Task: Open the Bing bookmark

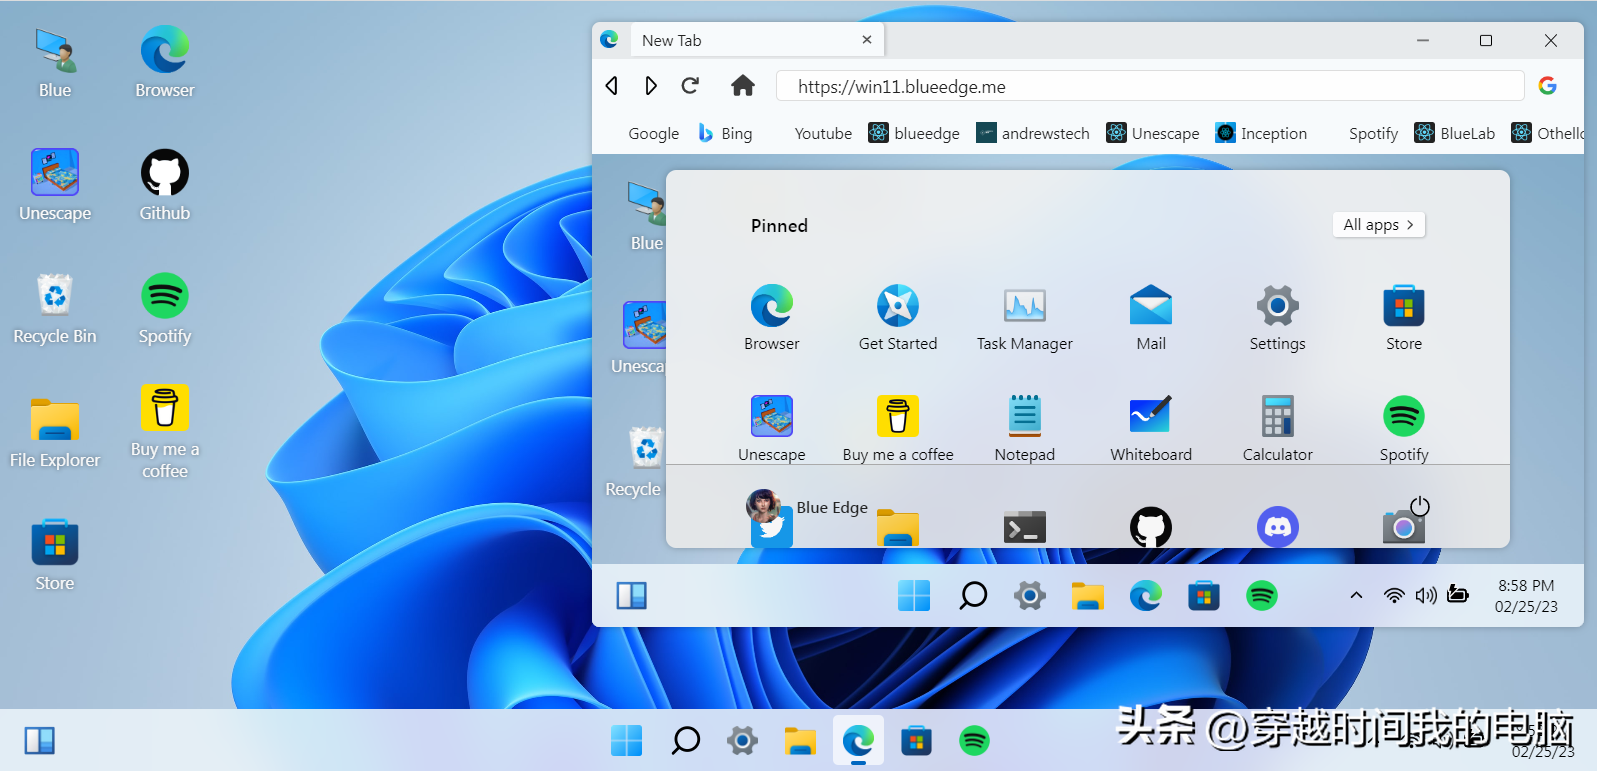Action: tap(725, 134)
